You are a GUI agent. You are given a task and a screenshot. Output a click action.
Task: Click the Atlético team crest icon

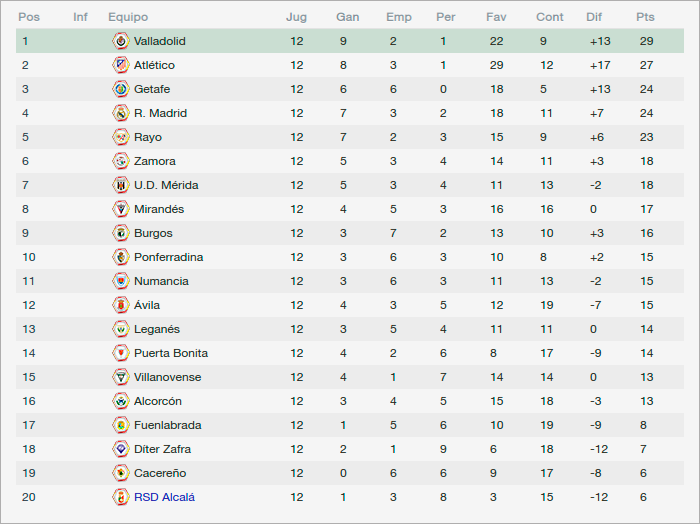[x=121, y=65]
